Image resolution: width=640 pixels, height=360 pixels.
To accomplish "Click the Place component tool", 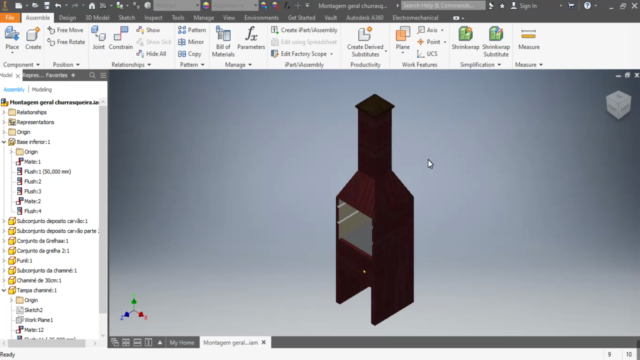I will point(12,39).
